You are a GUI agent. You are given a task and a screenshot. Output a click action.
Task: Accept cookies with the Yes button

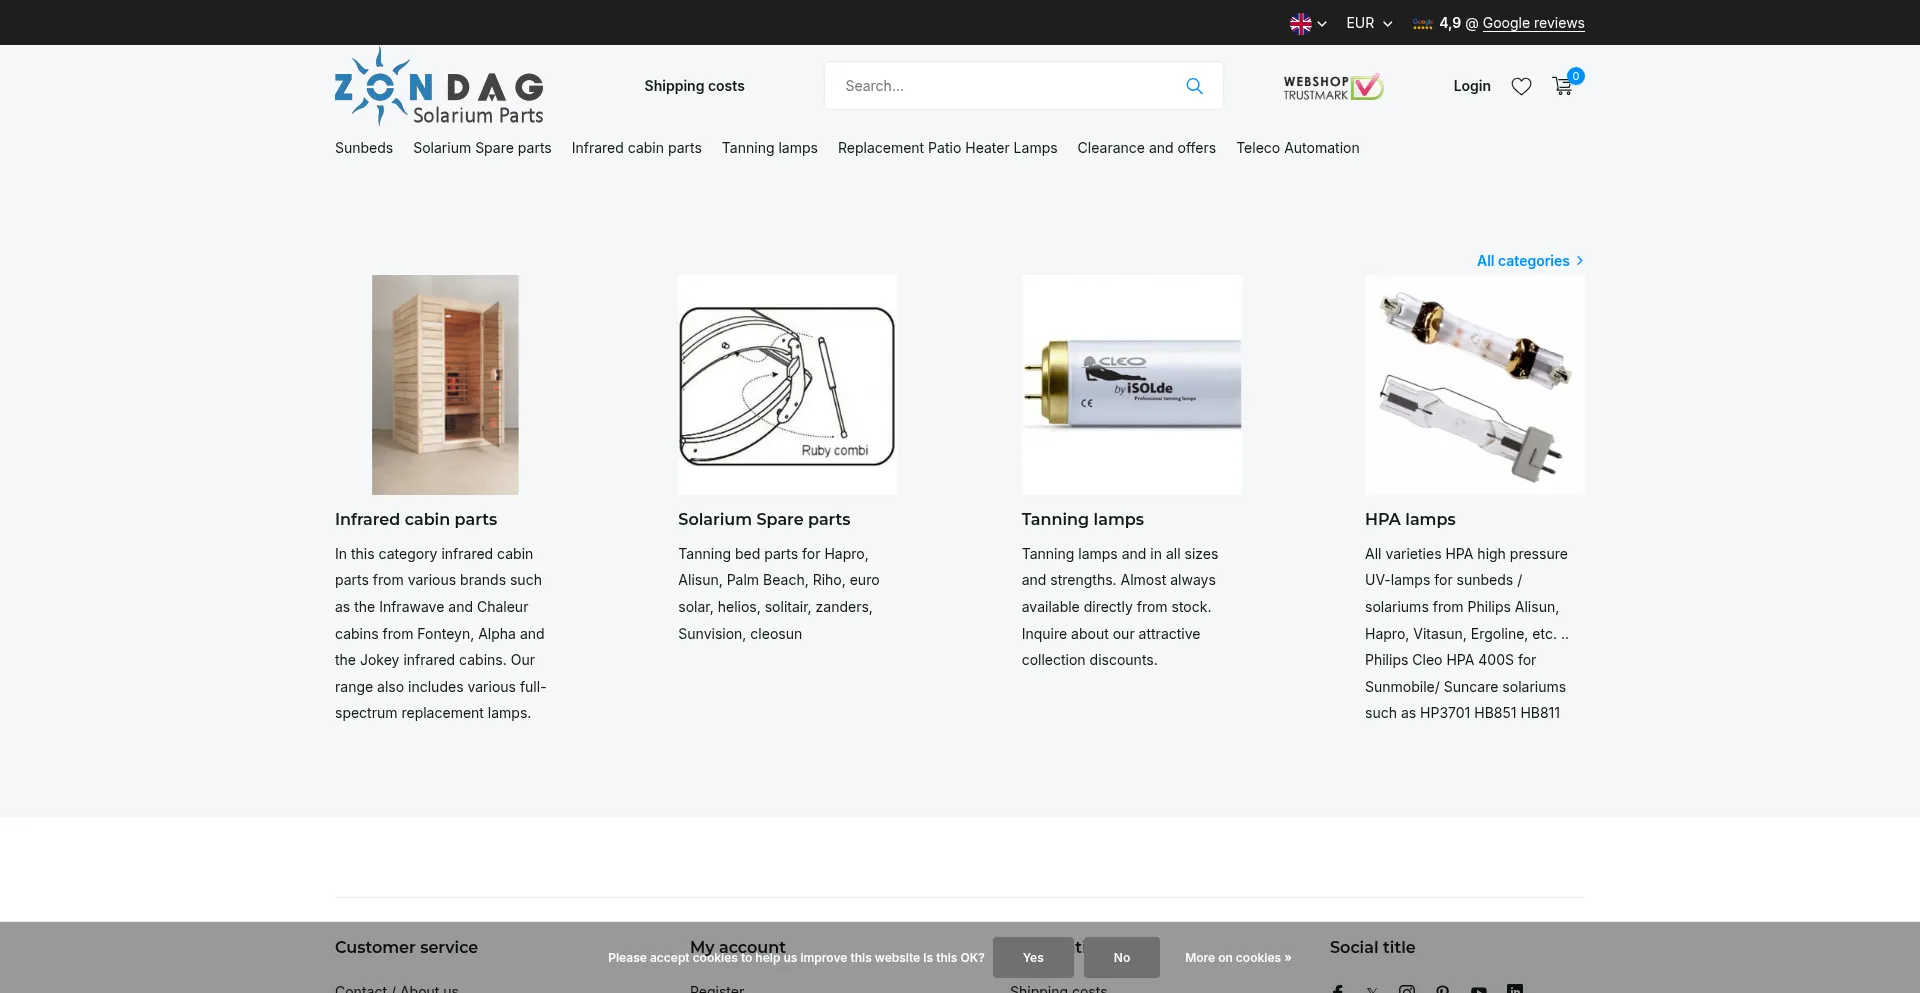click(1033, 958)
